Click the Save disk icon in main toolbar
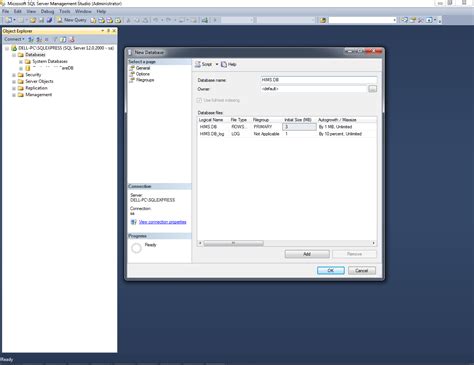 (41, 20)
